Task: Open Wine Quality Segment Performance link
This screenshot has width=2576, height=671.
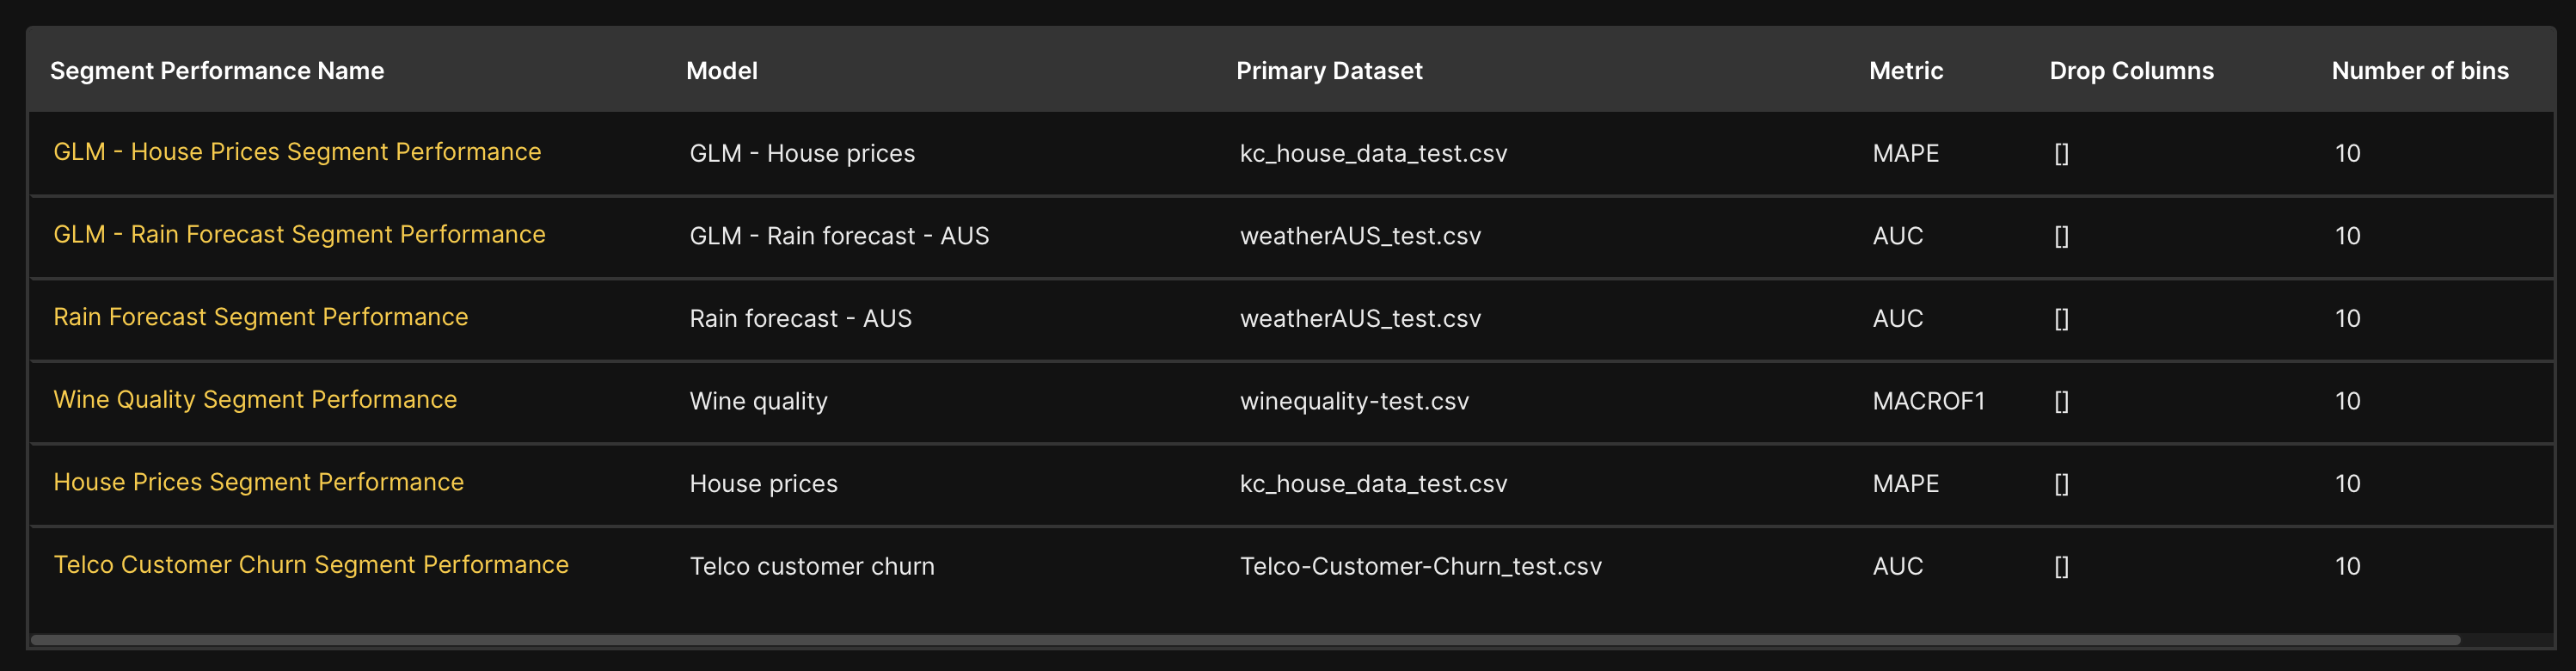Action: 255,400
